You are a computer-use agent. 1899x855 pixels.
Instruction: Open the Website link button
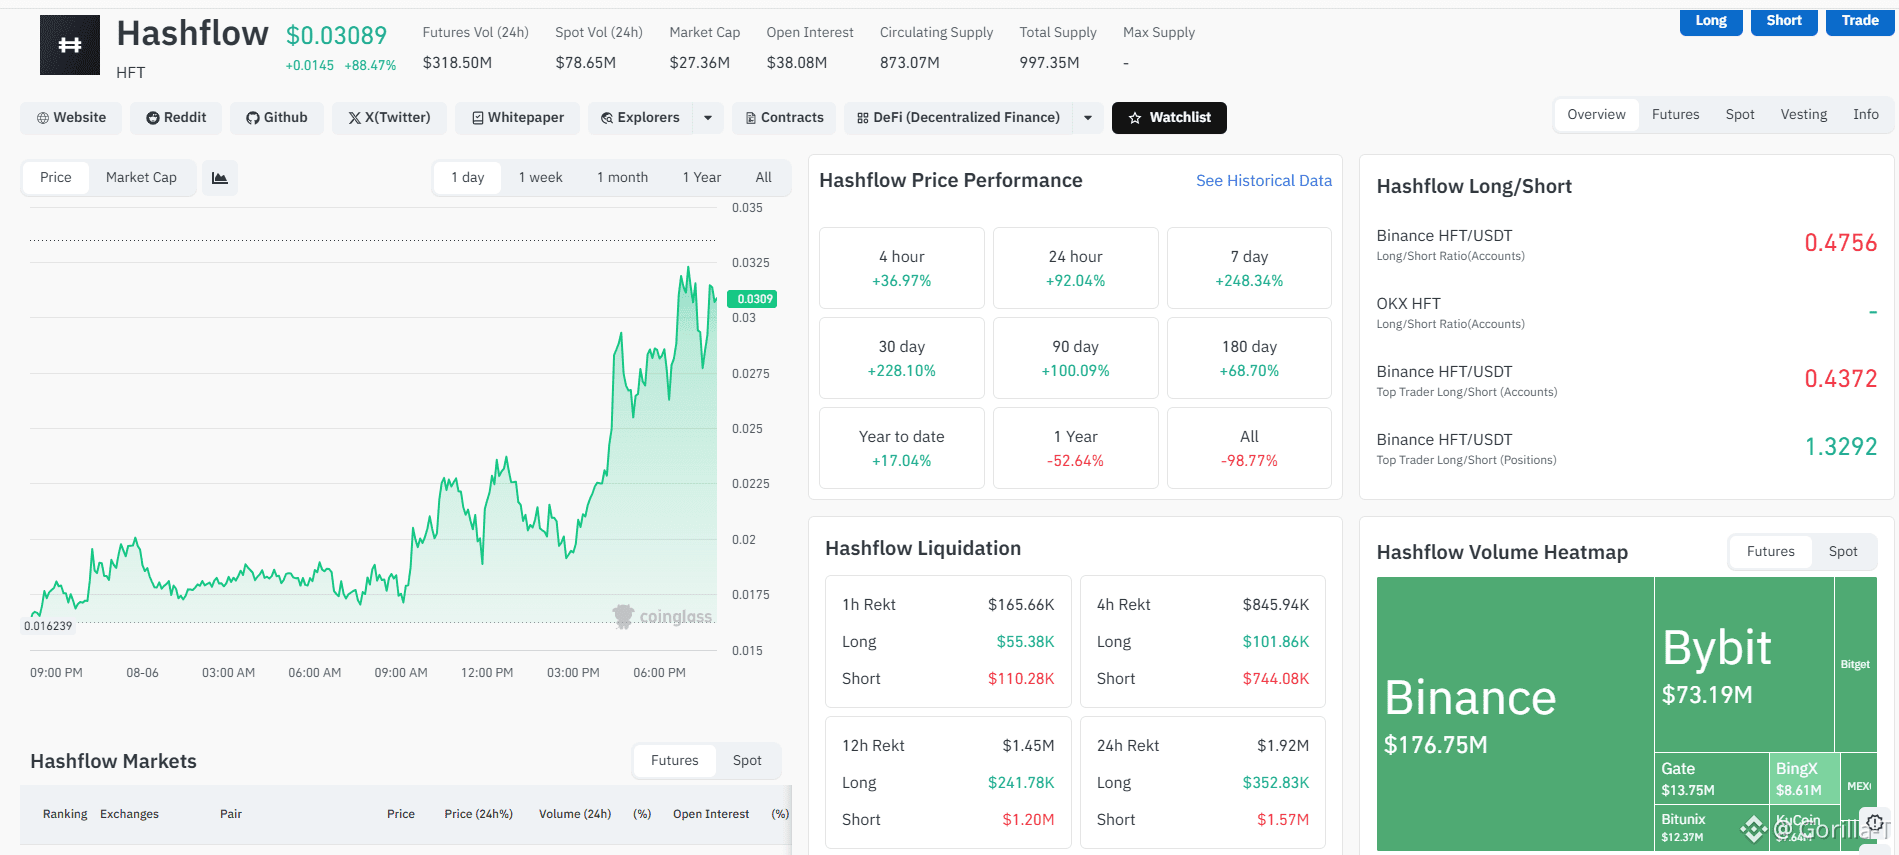coord(71,118)
